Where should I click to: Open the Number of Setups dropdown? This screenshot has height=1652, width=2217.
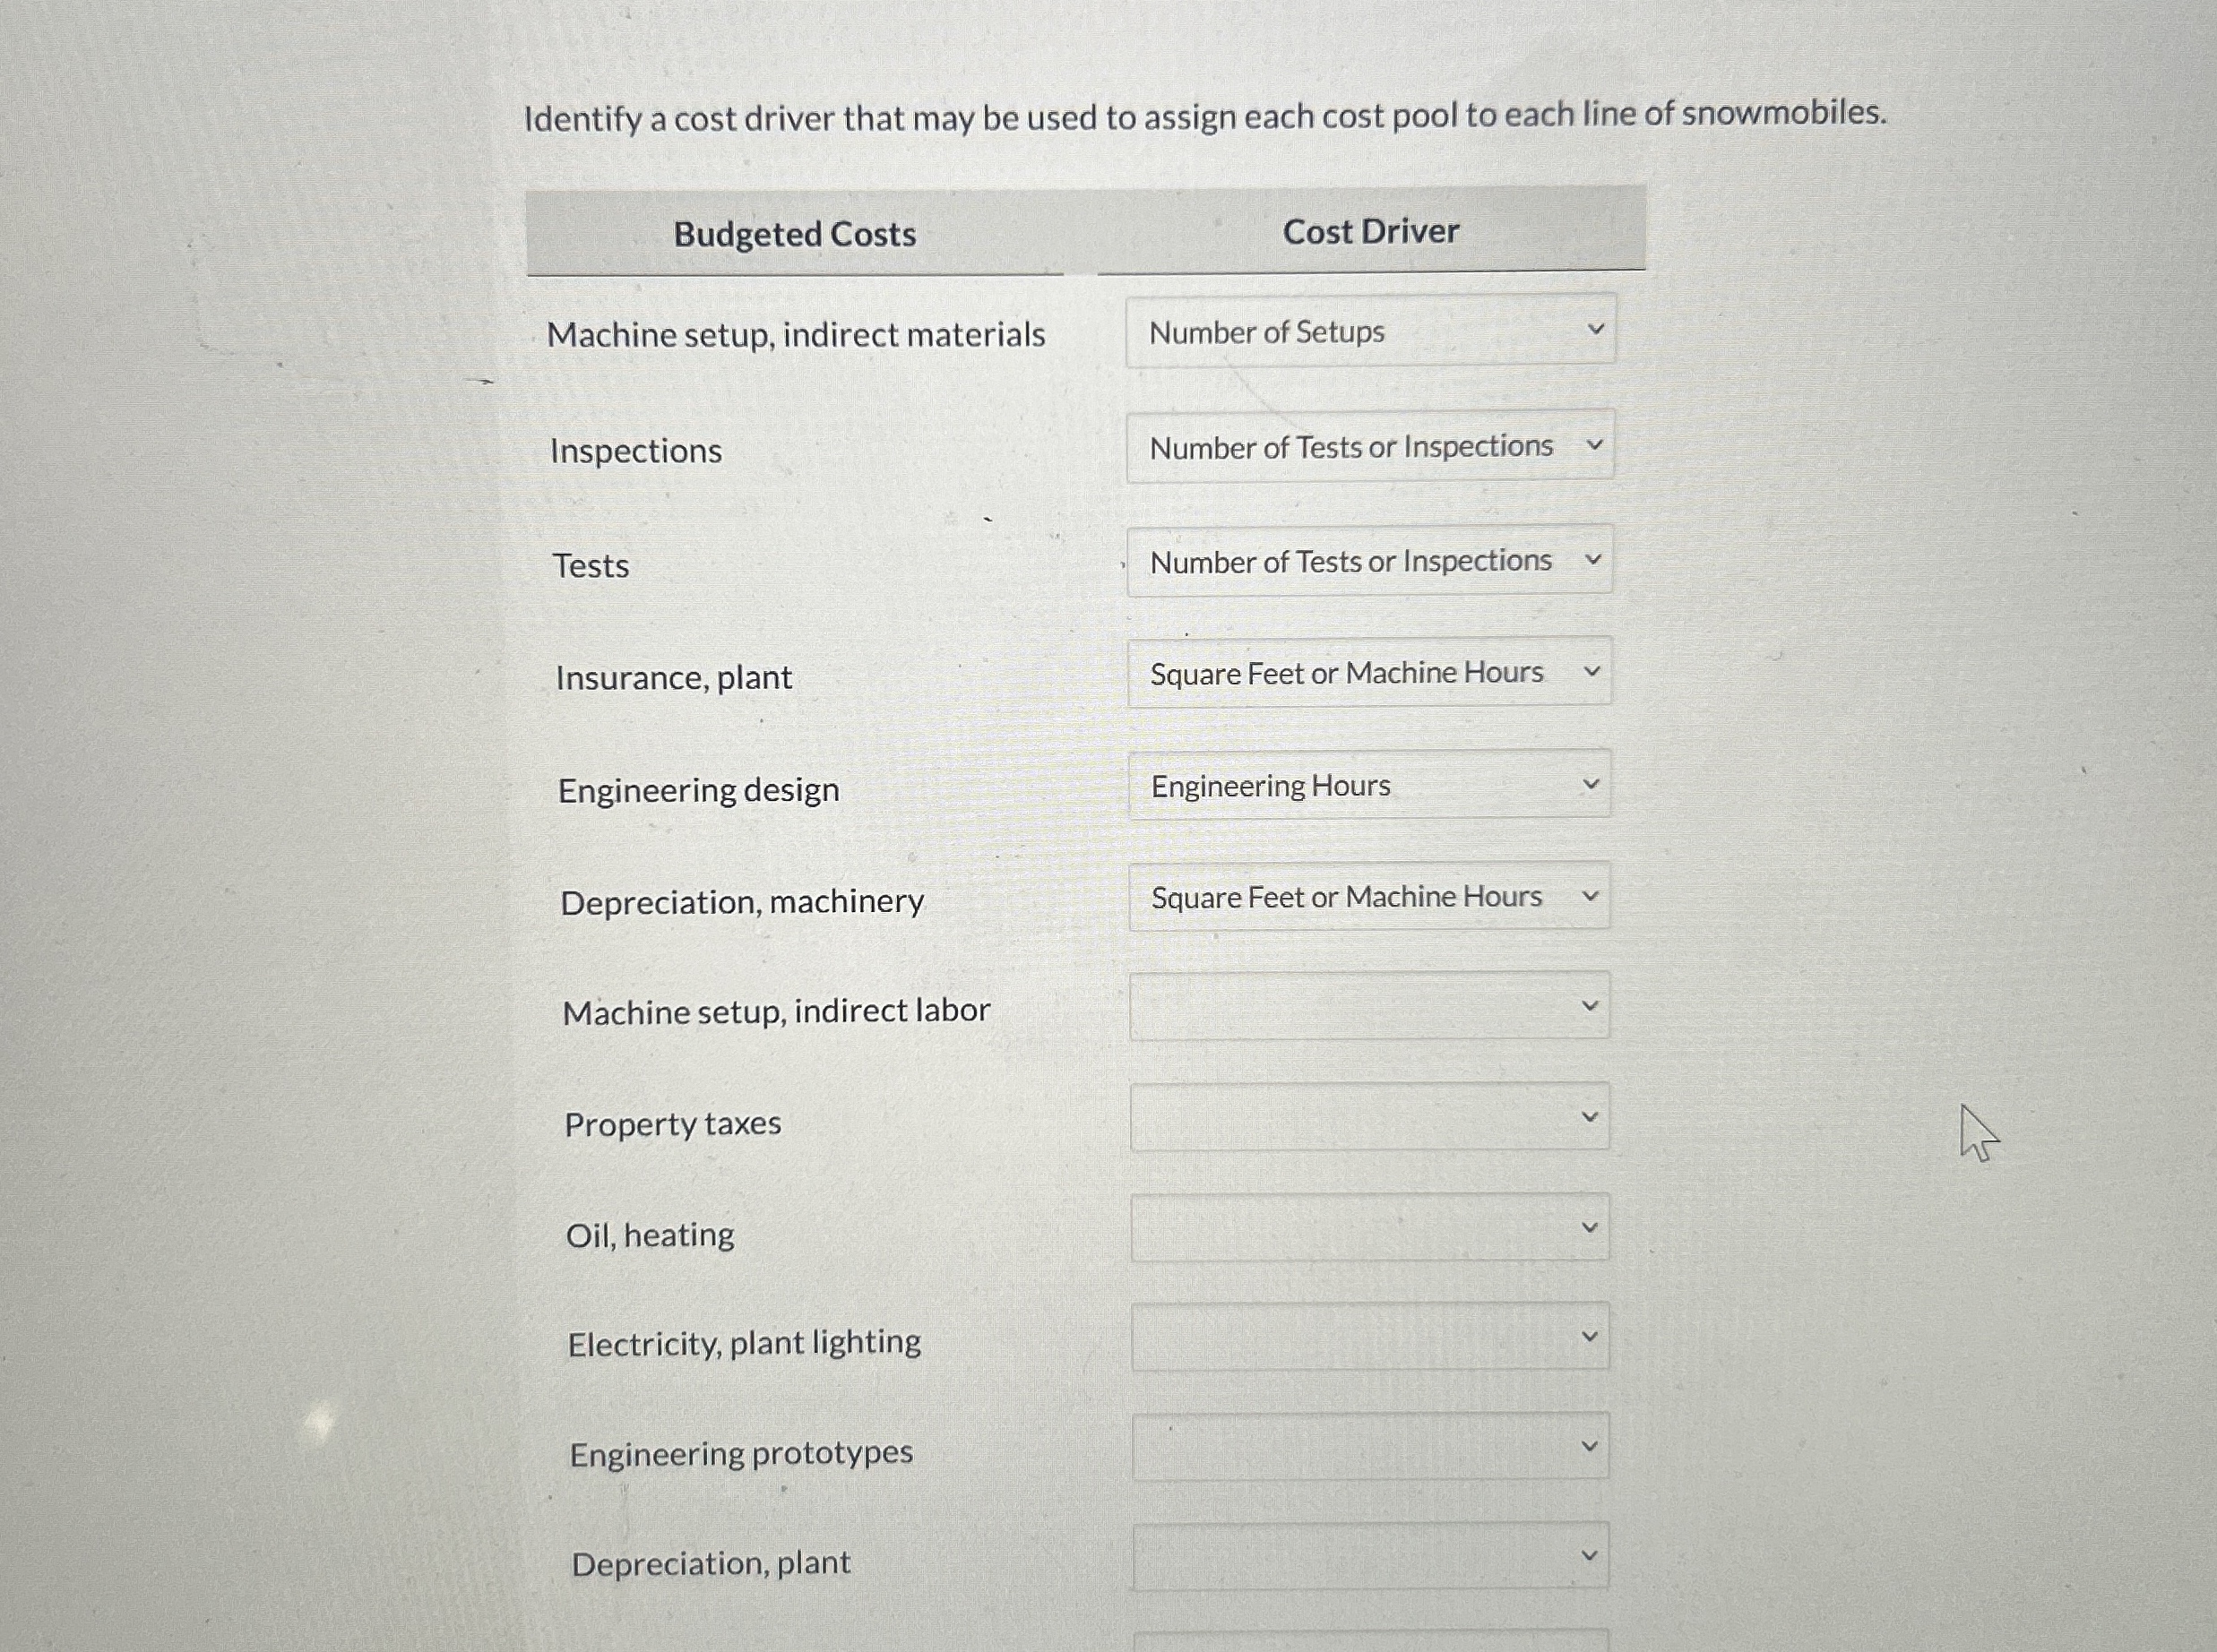tap(1370, 331)
